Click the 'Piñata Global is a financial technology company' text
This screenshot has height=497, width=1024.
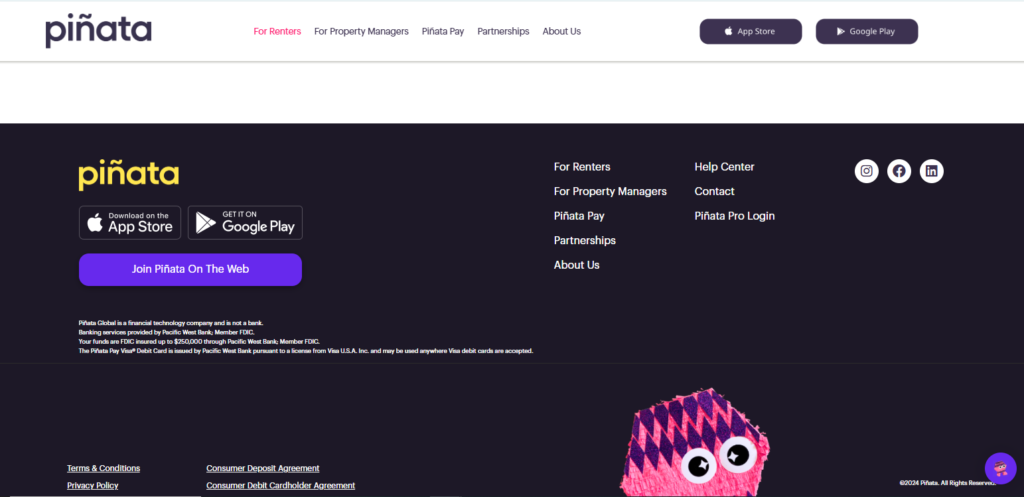tap(171, 323)
